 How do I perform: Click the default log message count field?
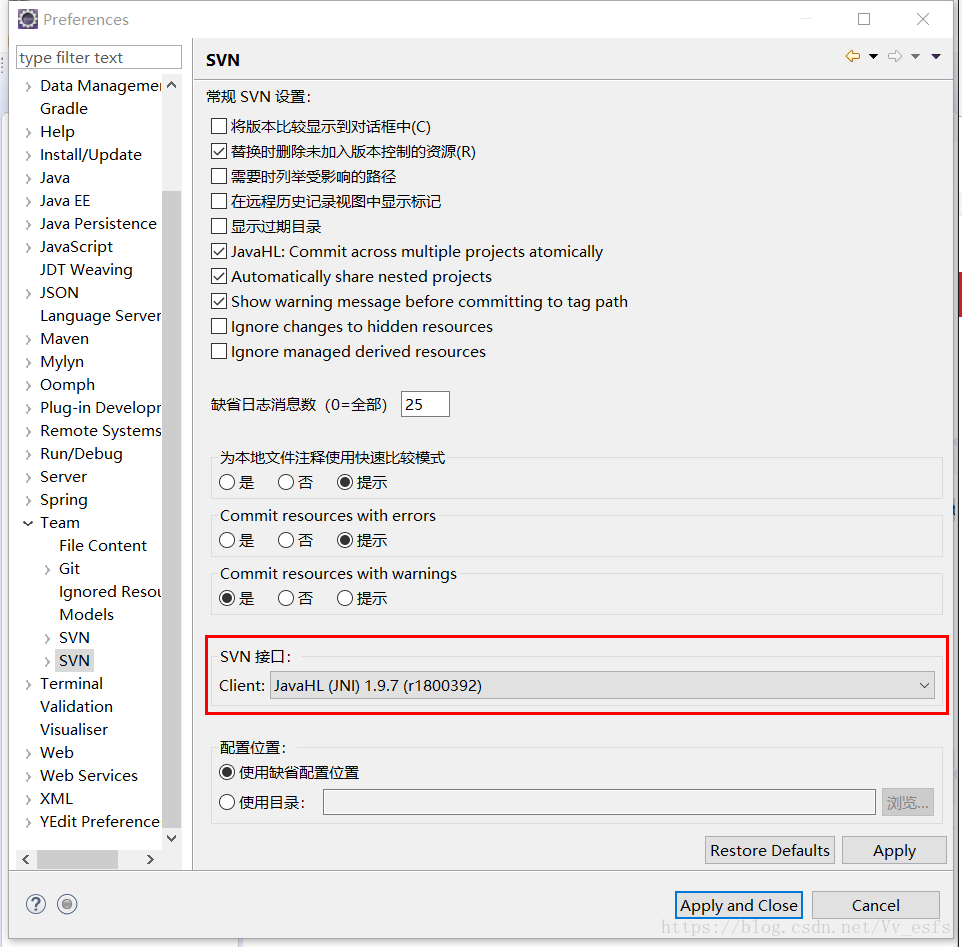click(x=425, y=404)
